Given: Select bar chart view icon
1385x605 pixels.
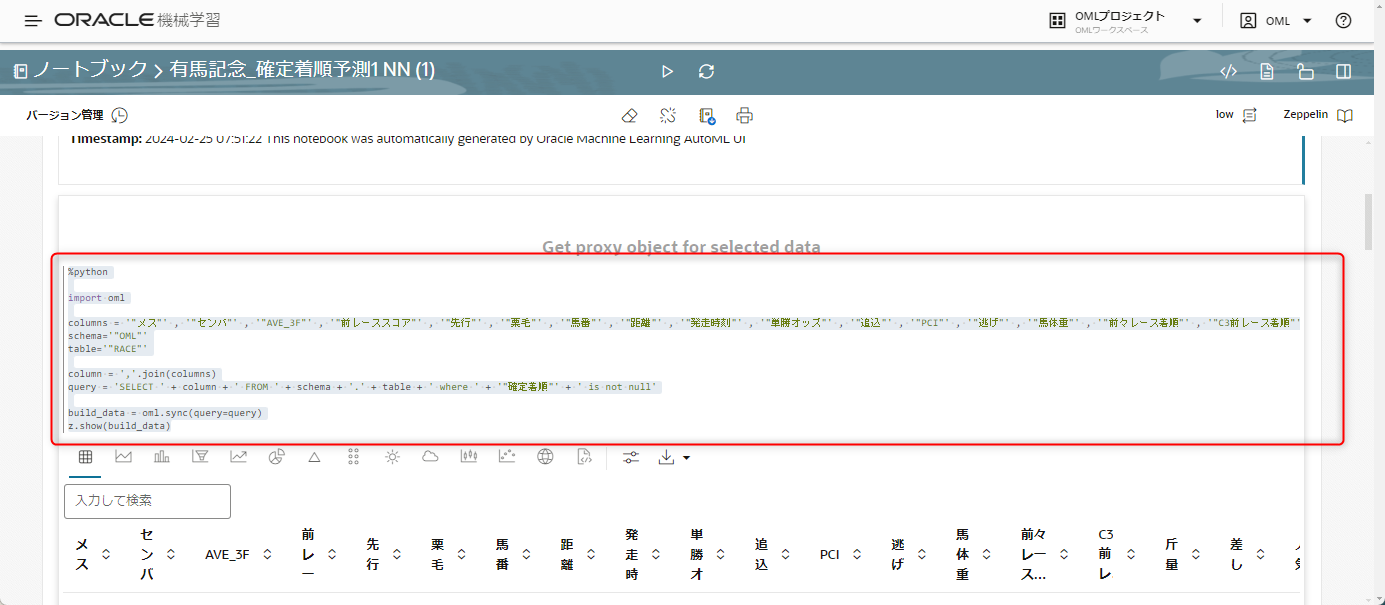Looking at the screenshot, I should coord(162,457).
